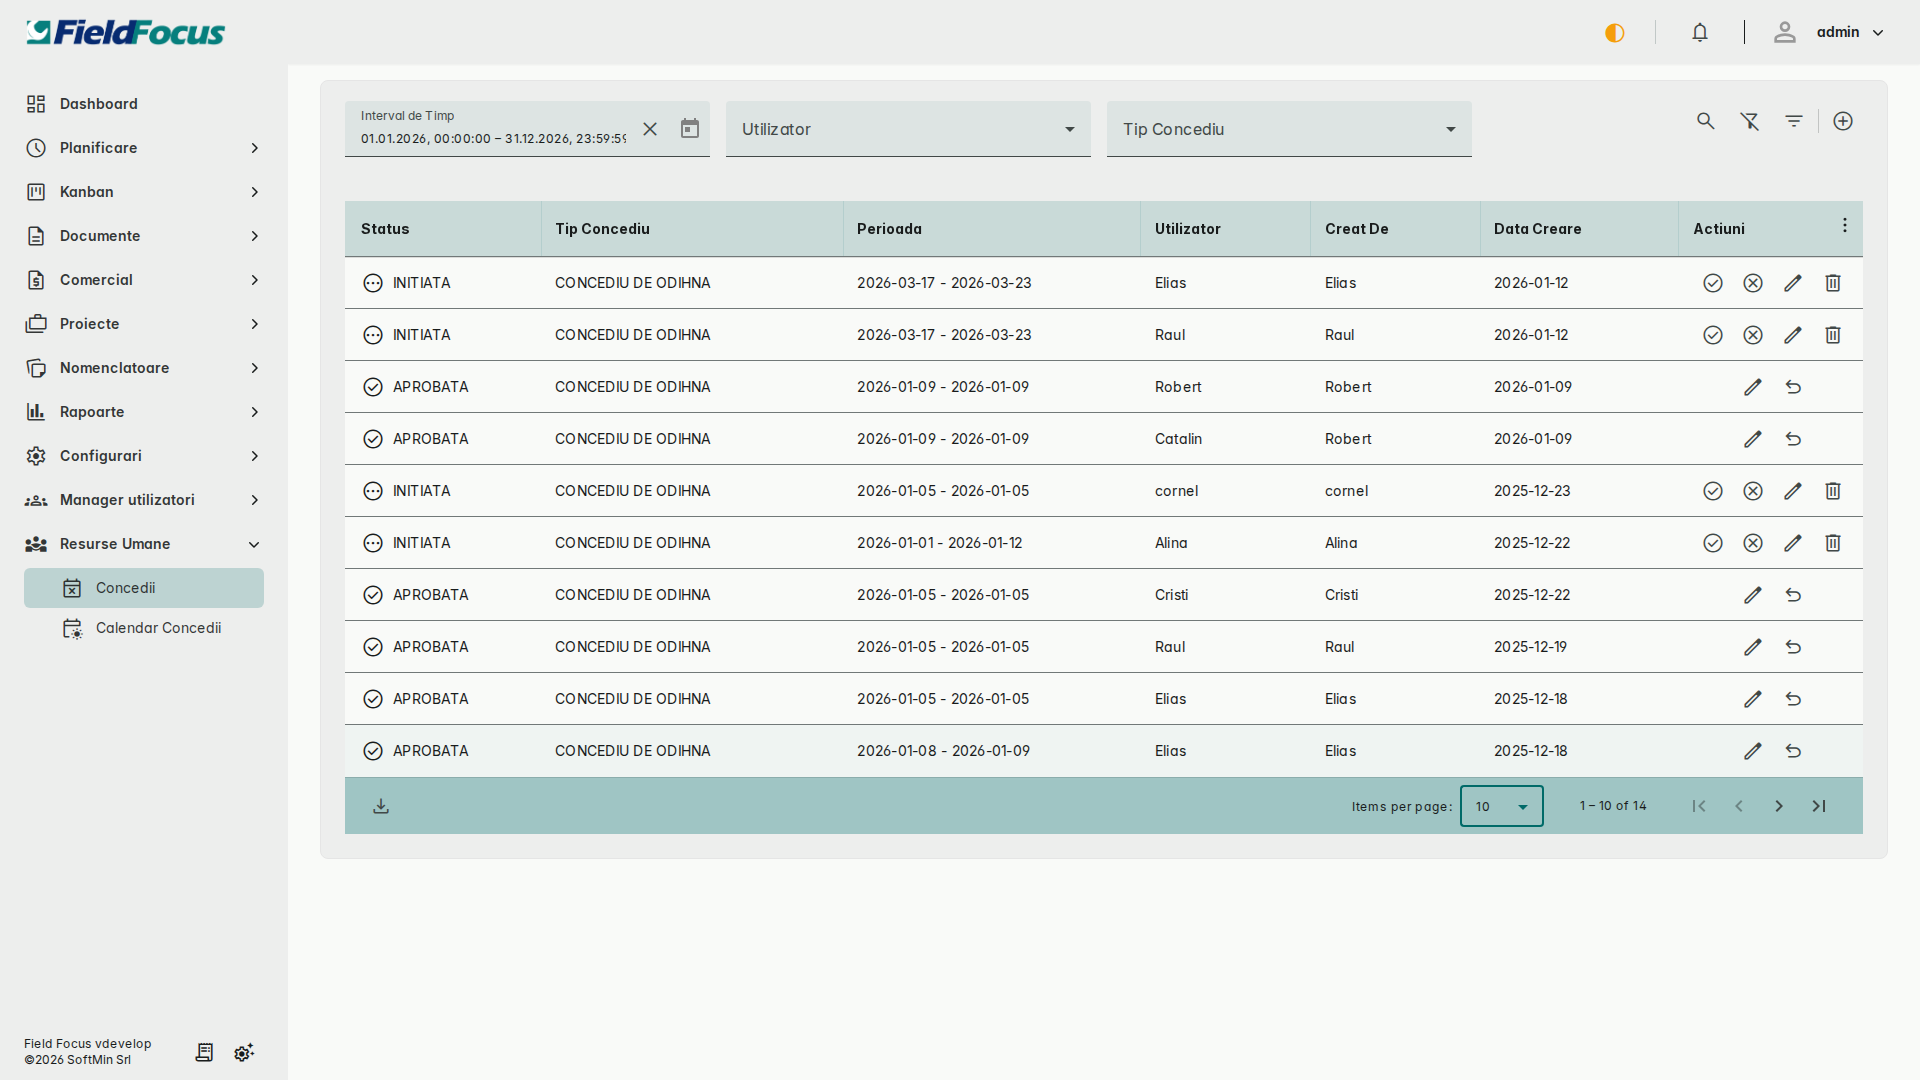1920x1080 pixels.
Task: Open the Utilizator dropdown filter
Action: pos(907,129)
